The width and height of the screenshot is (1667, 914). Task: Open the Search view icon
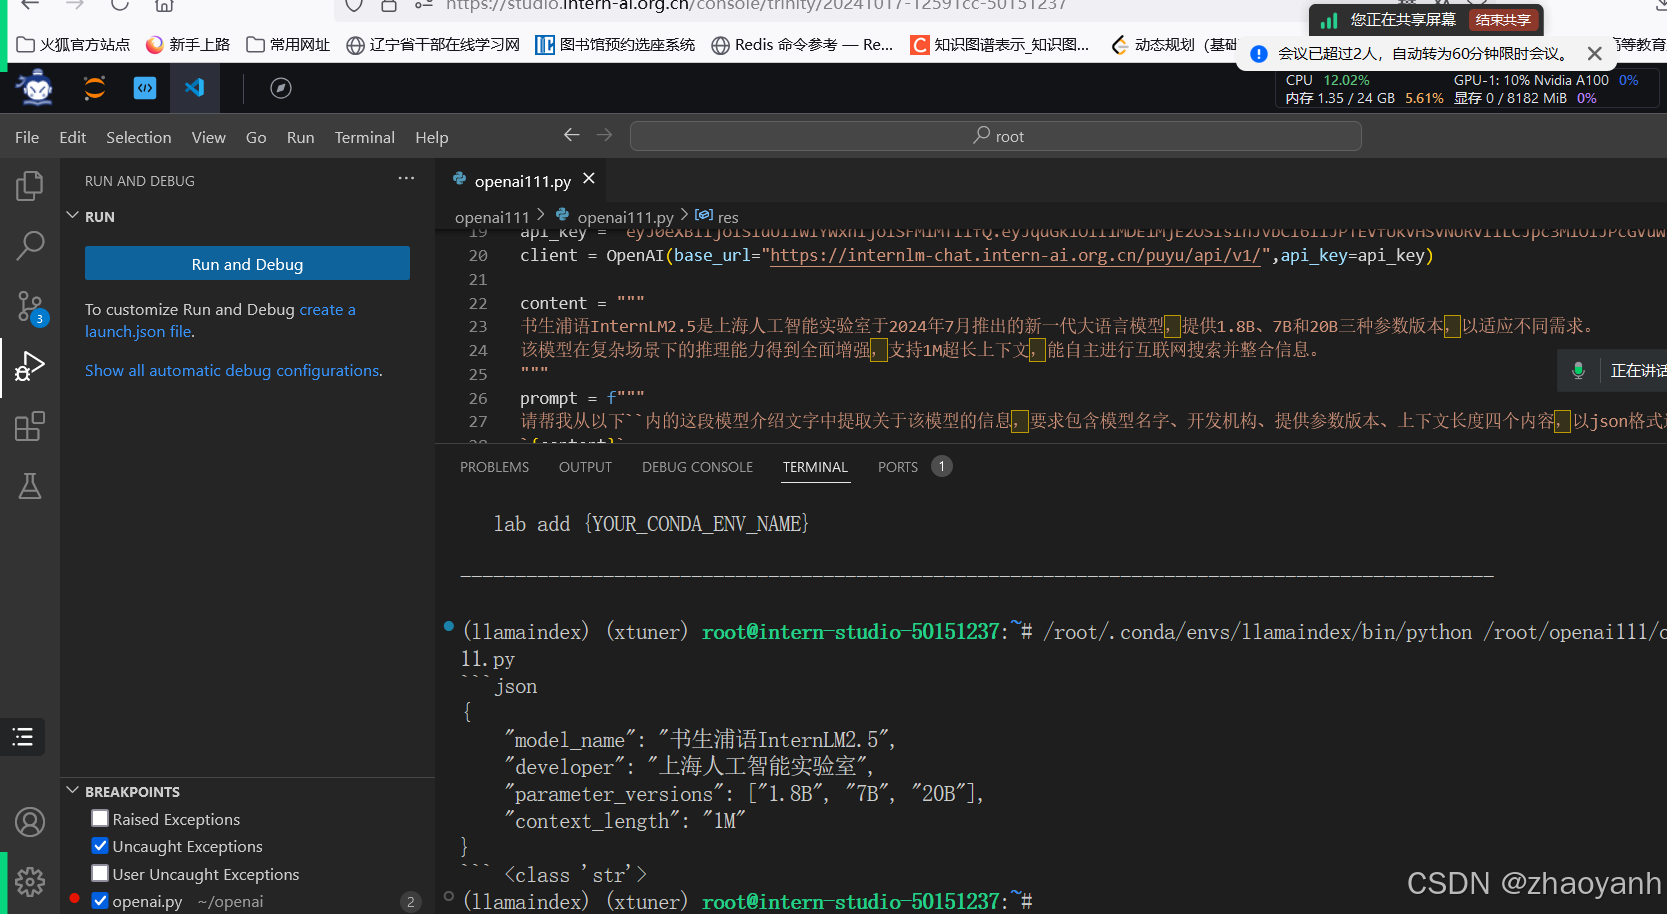(x=29, y=245)
